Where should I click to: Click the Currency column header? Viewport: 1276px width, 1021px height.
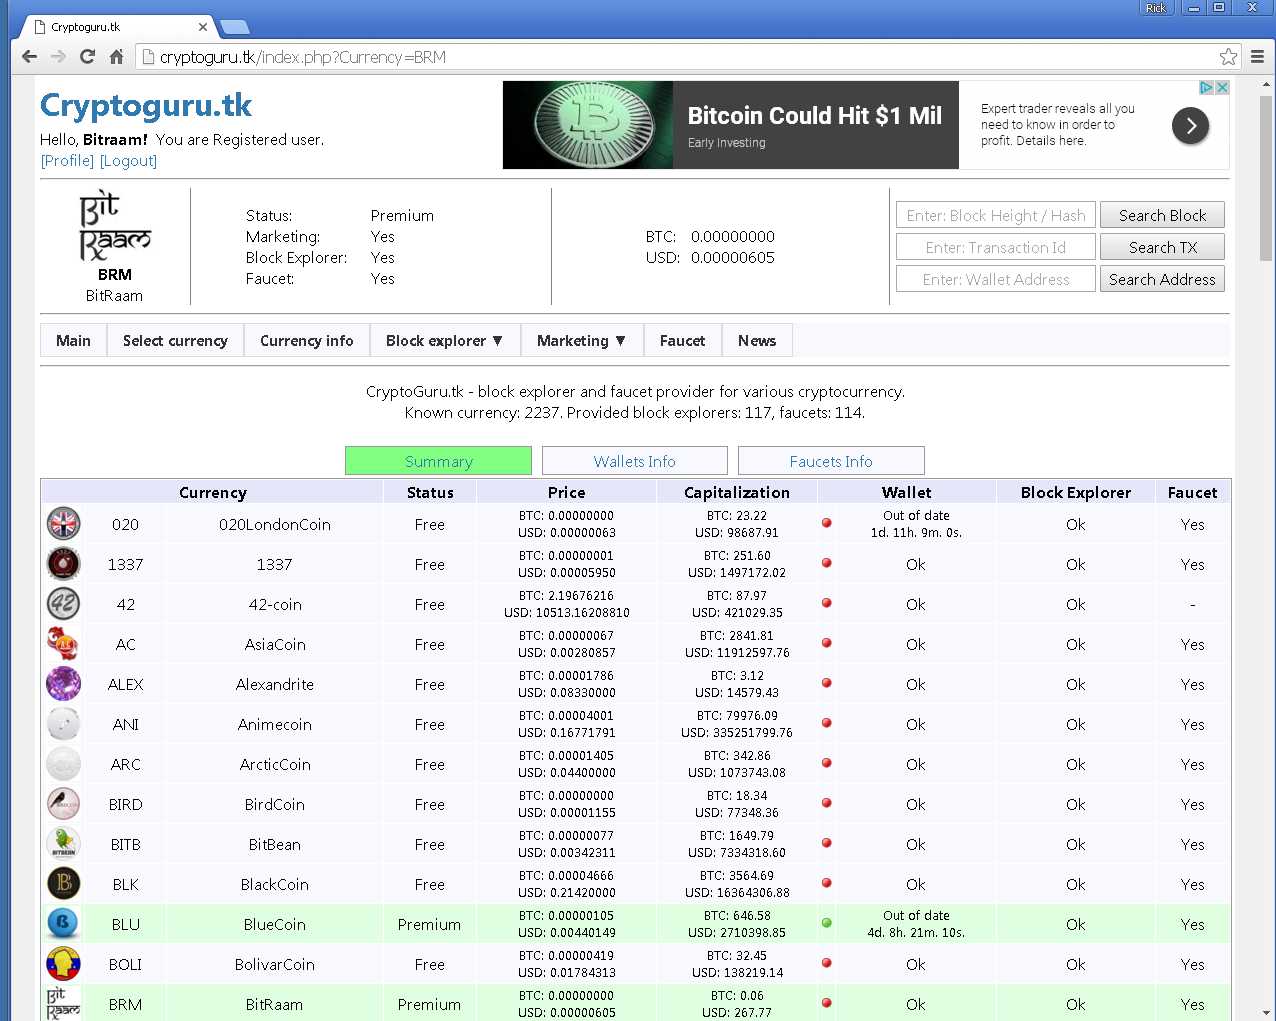pos(212,492)
